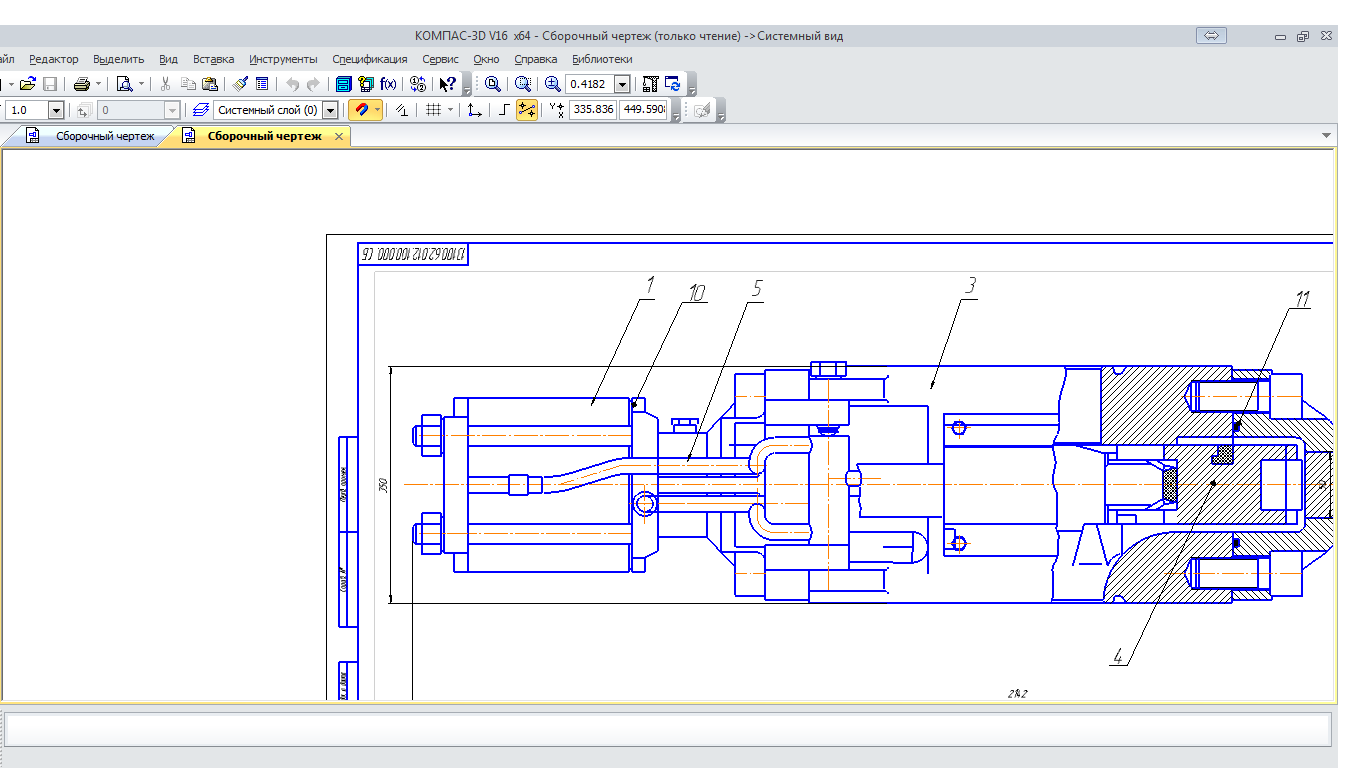Toggle the grid display icon
Image resolution: width=1366 pixels, height=768 pixels.
pyautogui.click(x=432, y=110)
